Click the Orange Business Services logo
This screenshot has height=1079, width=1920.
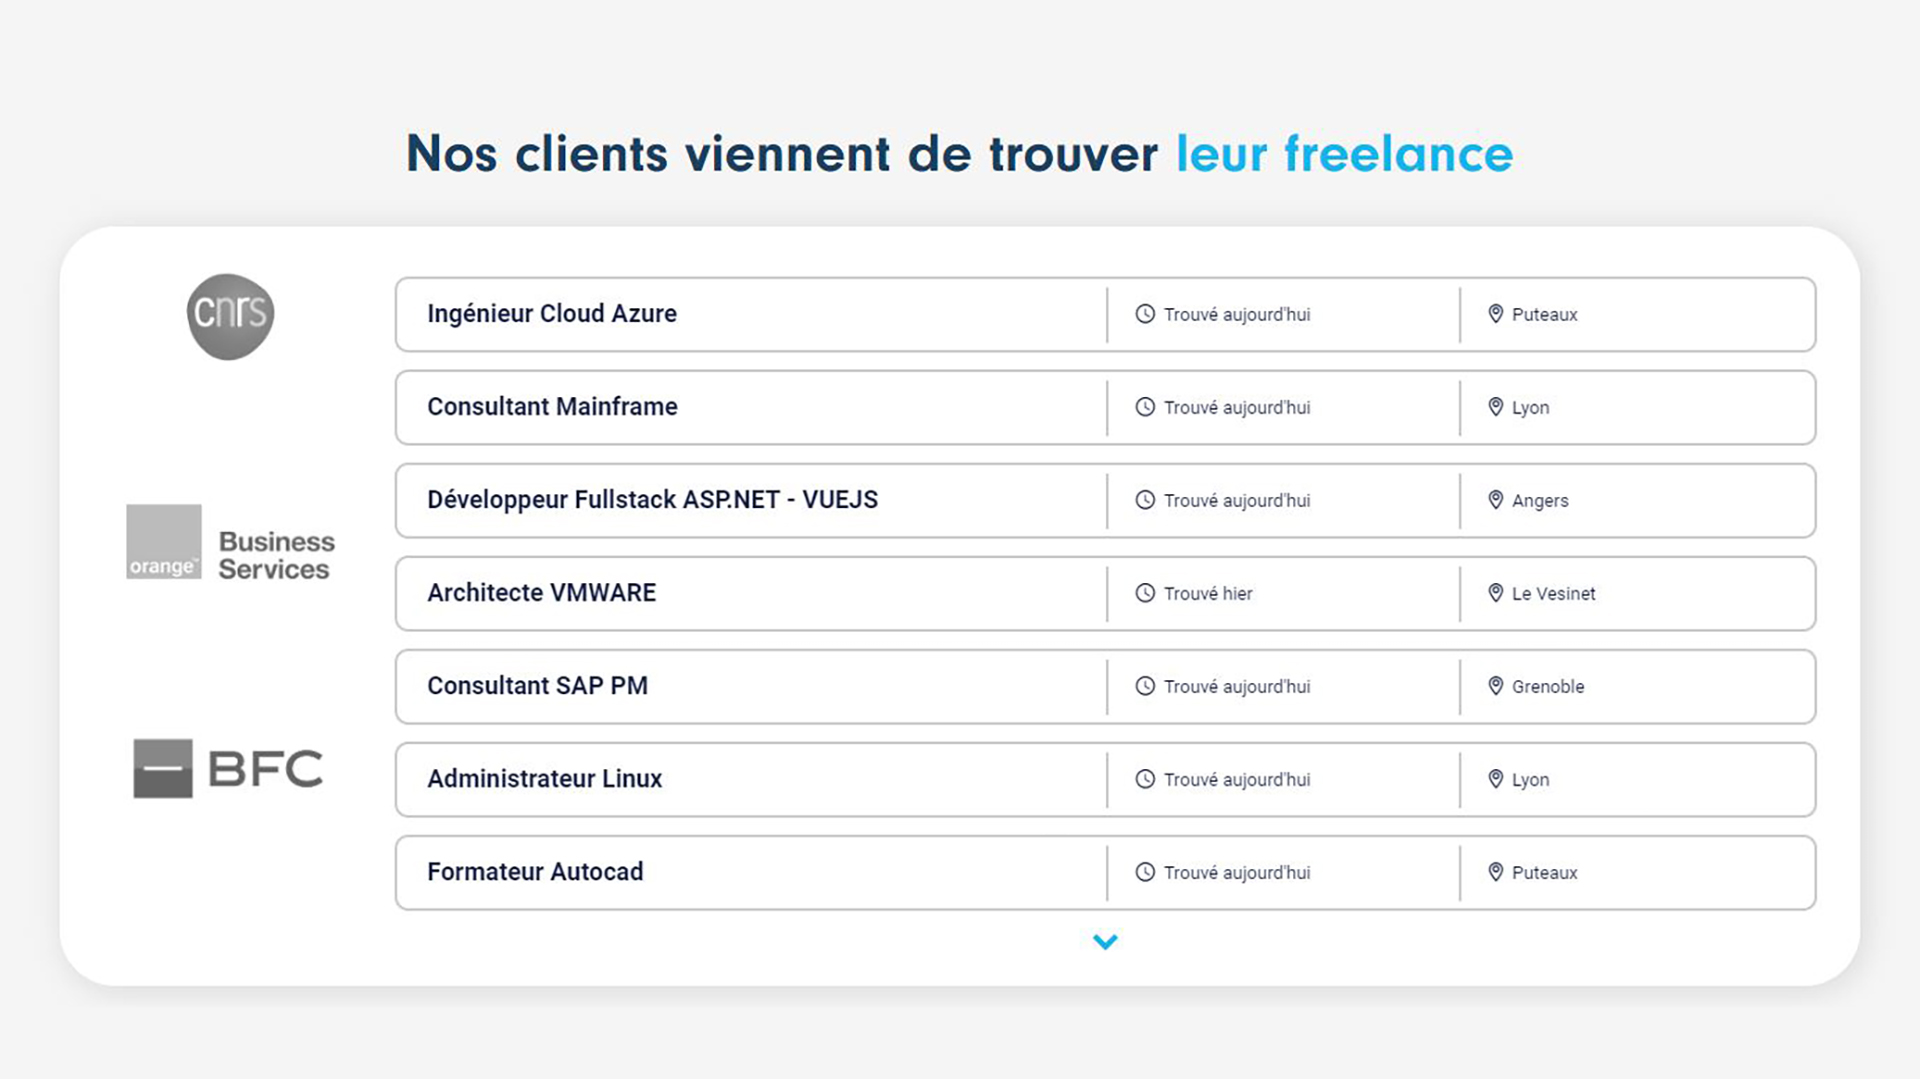231,542
